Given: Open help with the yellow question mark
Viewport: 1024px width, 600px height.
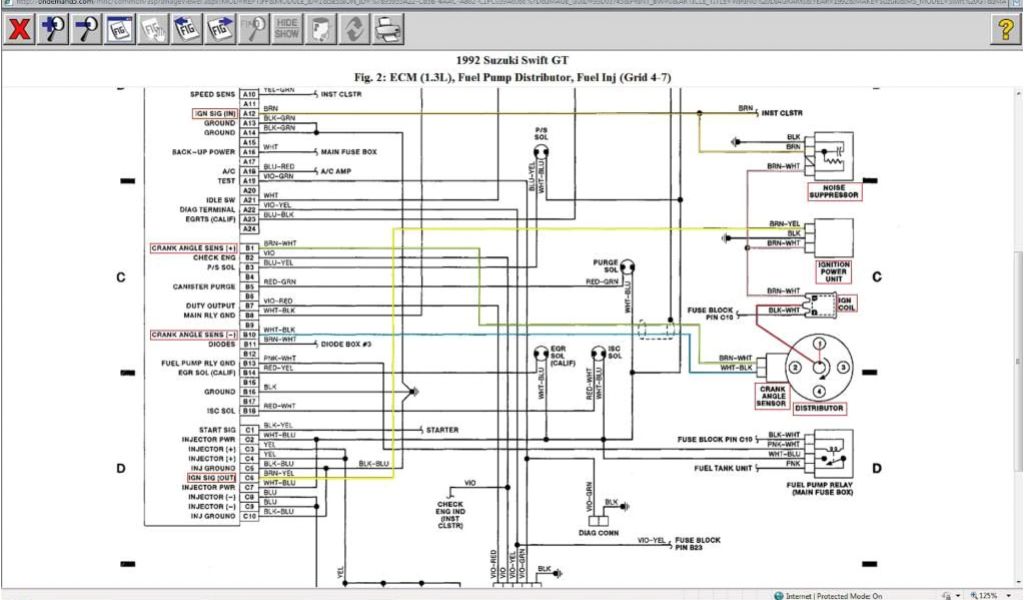Looking at the screenshot, I should [1005, 29].
